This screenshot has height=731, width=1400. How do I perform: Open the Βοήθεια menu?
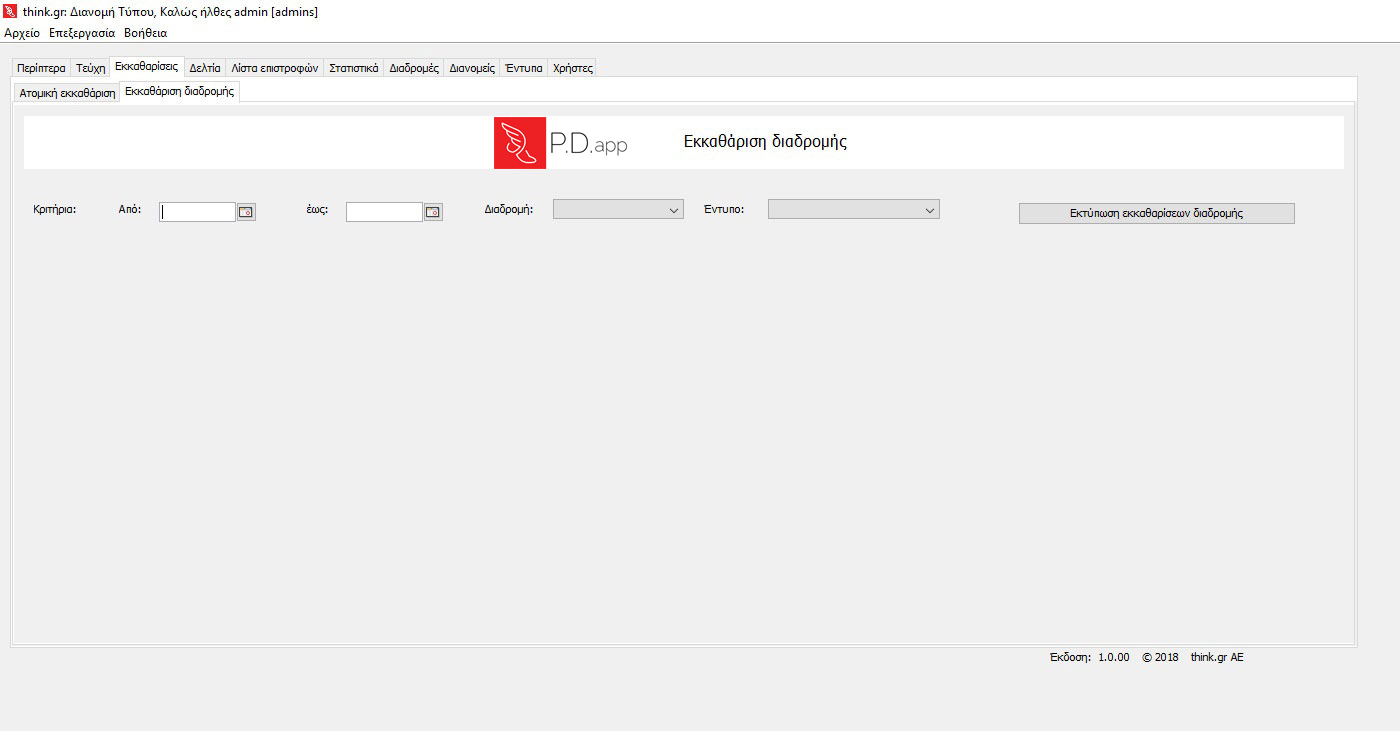click(145, 33)
